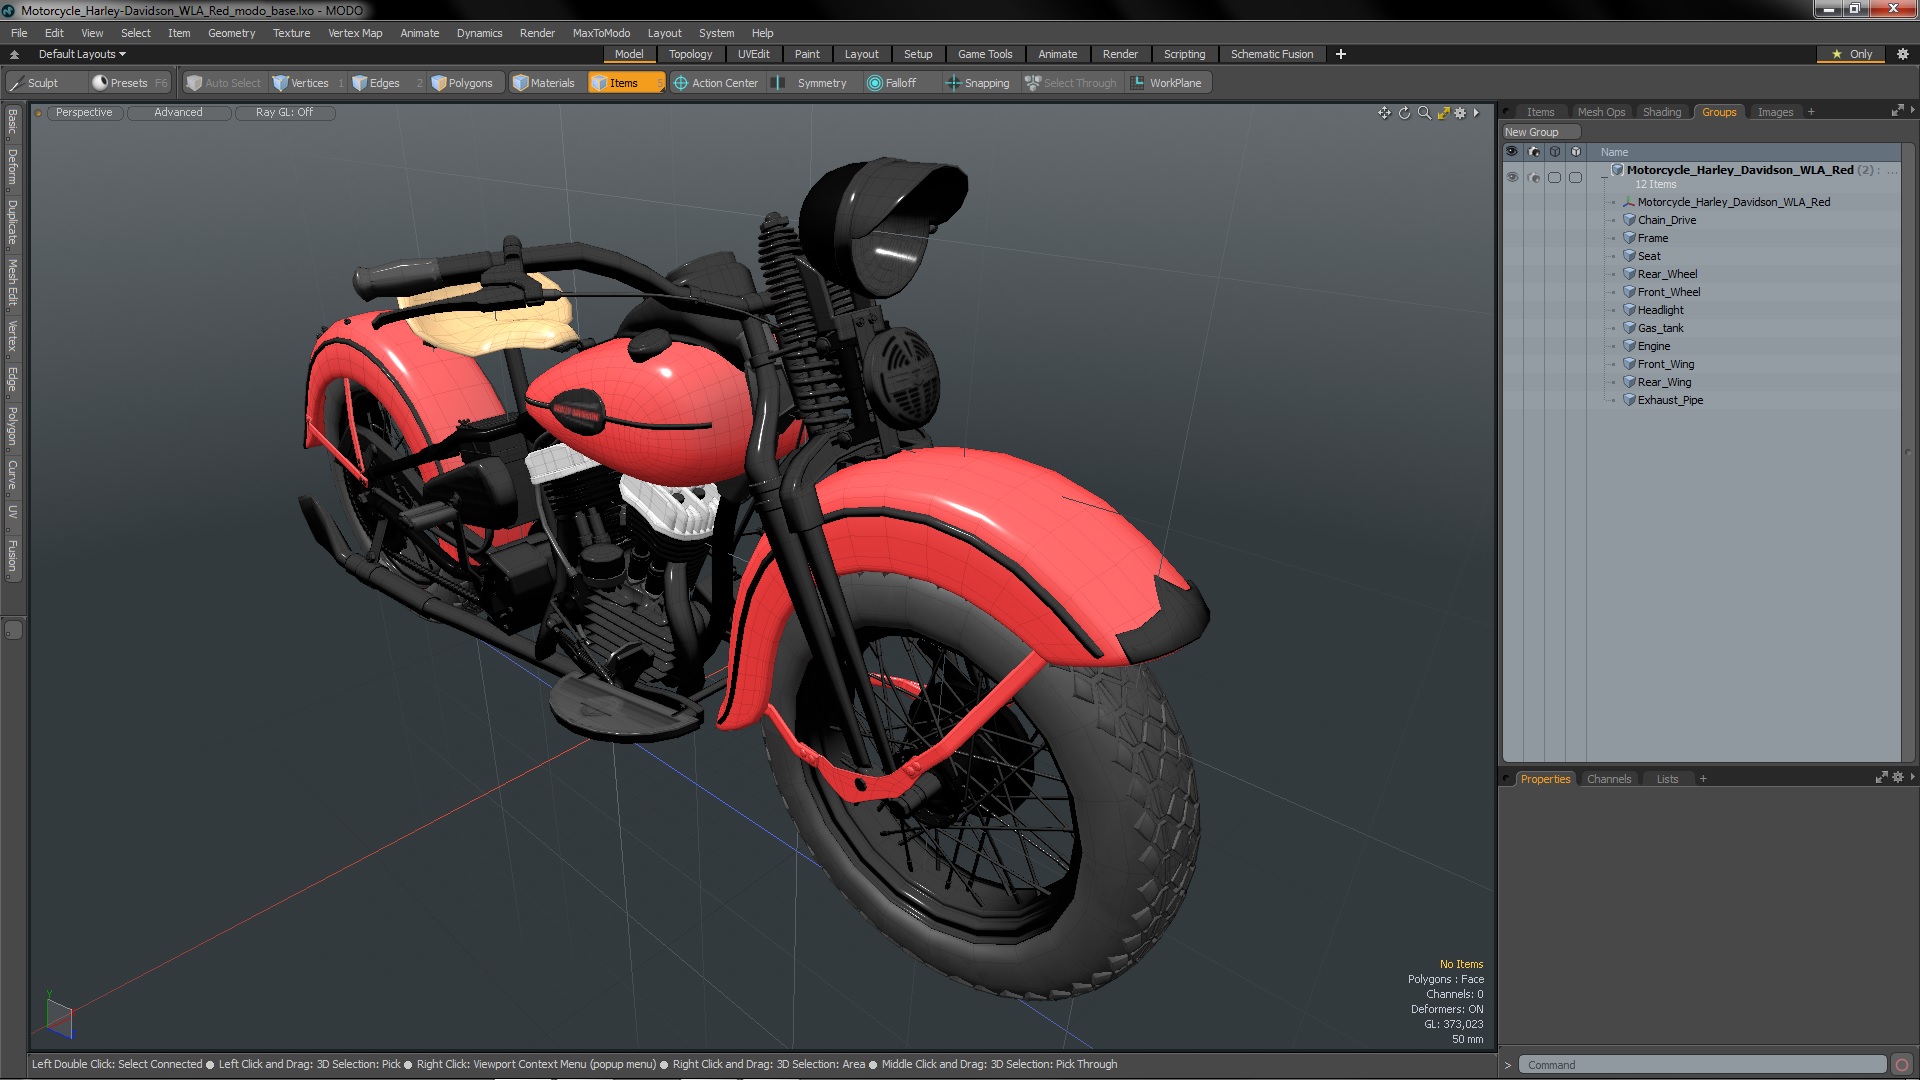The image size is (1920, 1080).
Task: Open the Ray GL: Off dropdown
Action: 284,113
